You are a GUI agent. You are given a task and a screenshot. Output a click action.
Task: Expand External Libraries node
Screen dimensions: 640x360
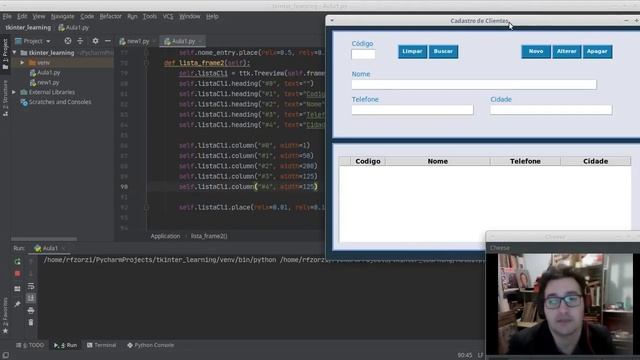(14, 92)
